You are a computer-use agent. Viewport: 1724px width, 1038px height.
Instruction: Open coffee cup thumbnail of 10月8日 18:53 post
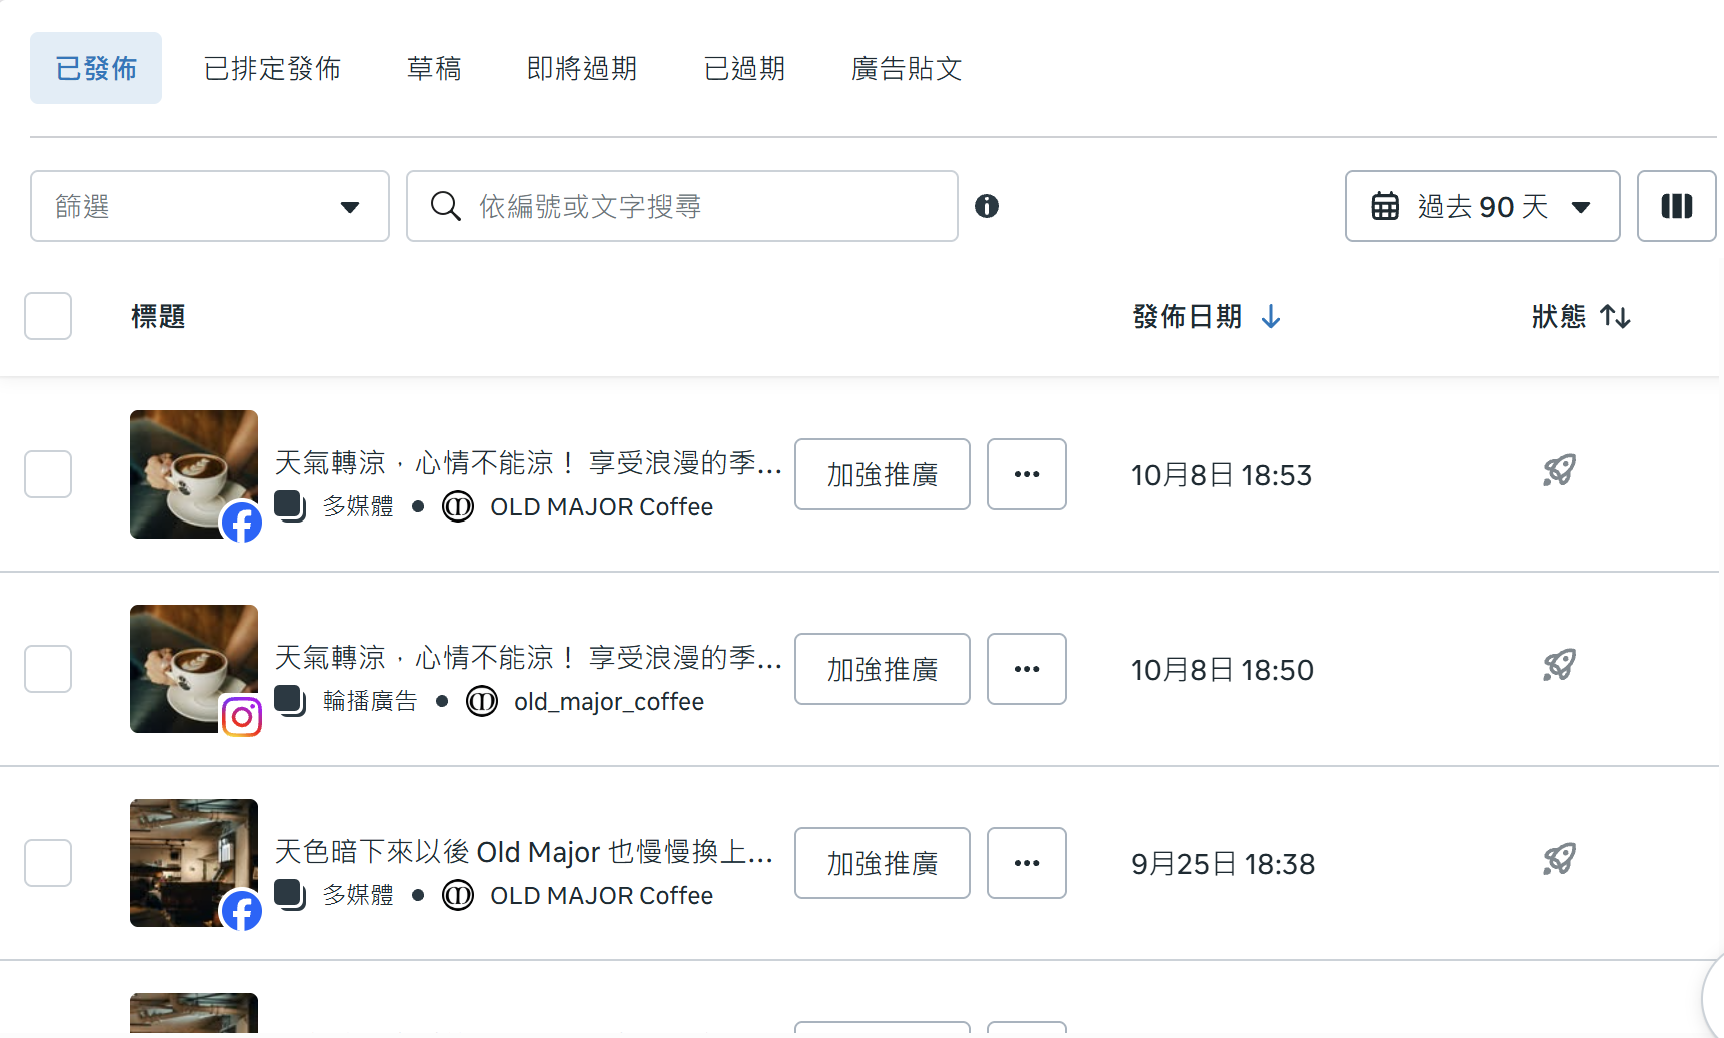tap(194, 474)
